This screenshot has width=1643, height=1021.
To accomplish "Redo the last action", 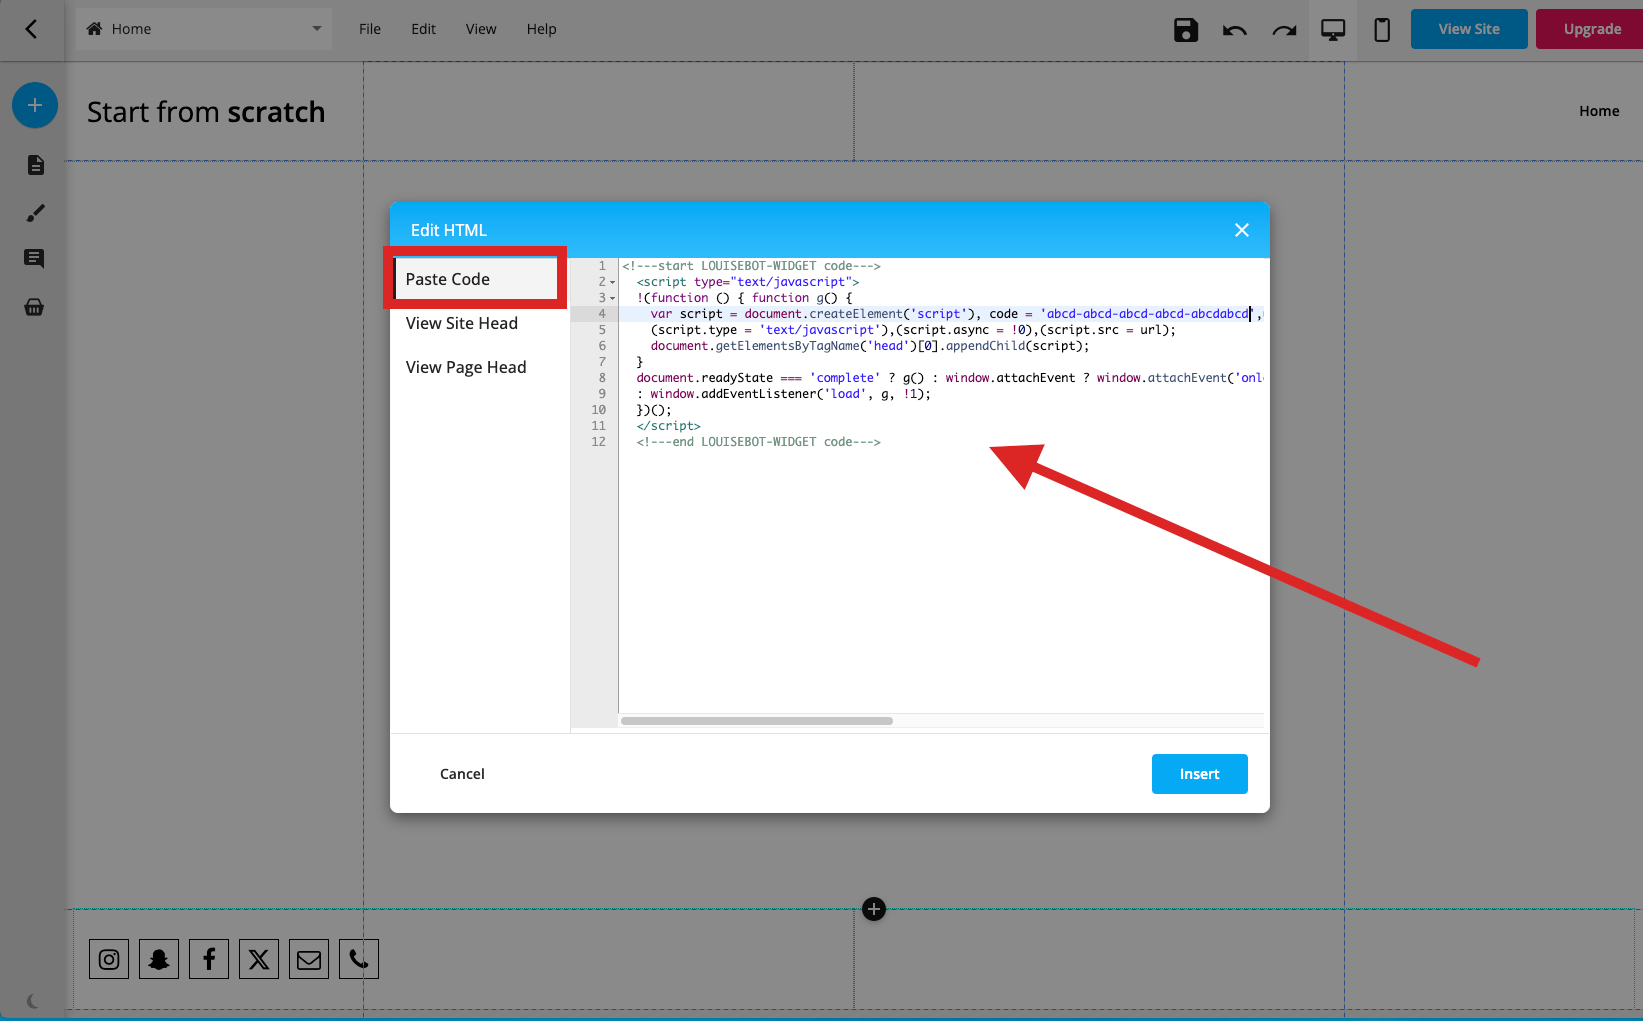I will pyautogui.click(x=1284, y=30).
